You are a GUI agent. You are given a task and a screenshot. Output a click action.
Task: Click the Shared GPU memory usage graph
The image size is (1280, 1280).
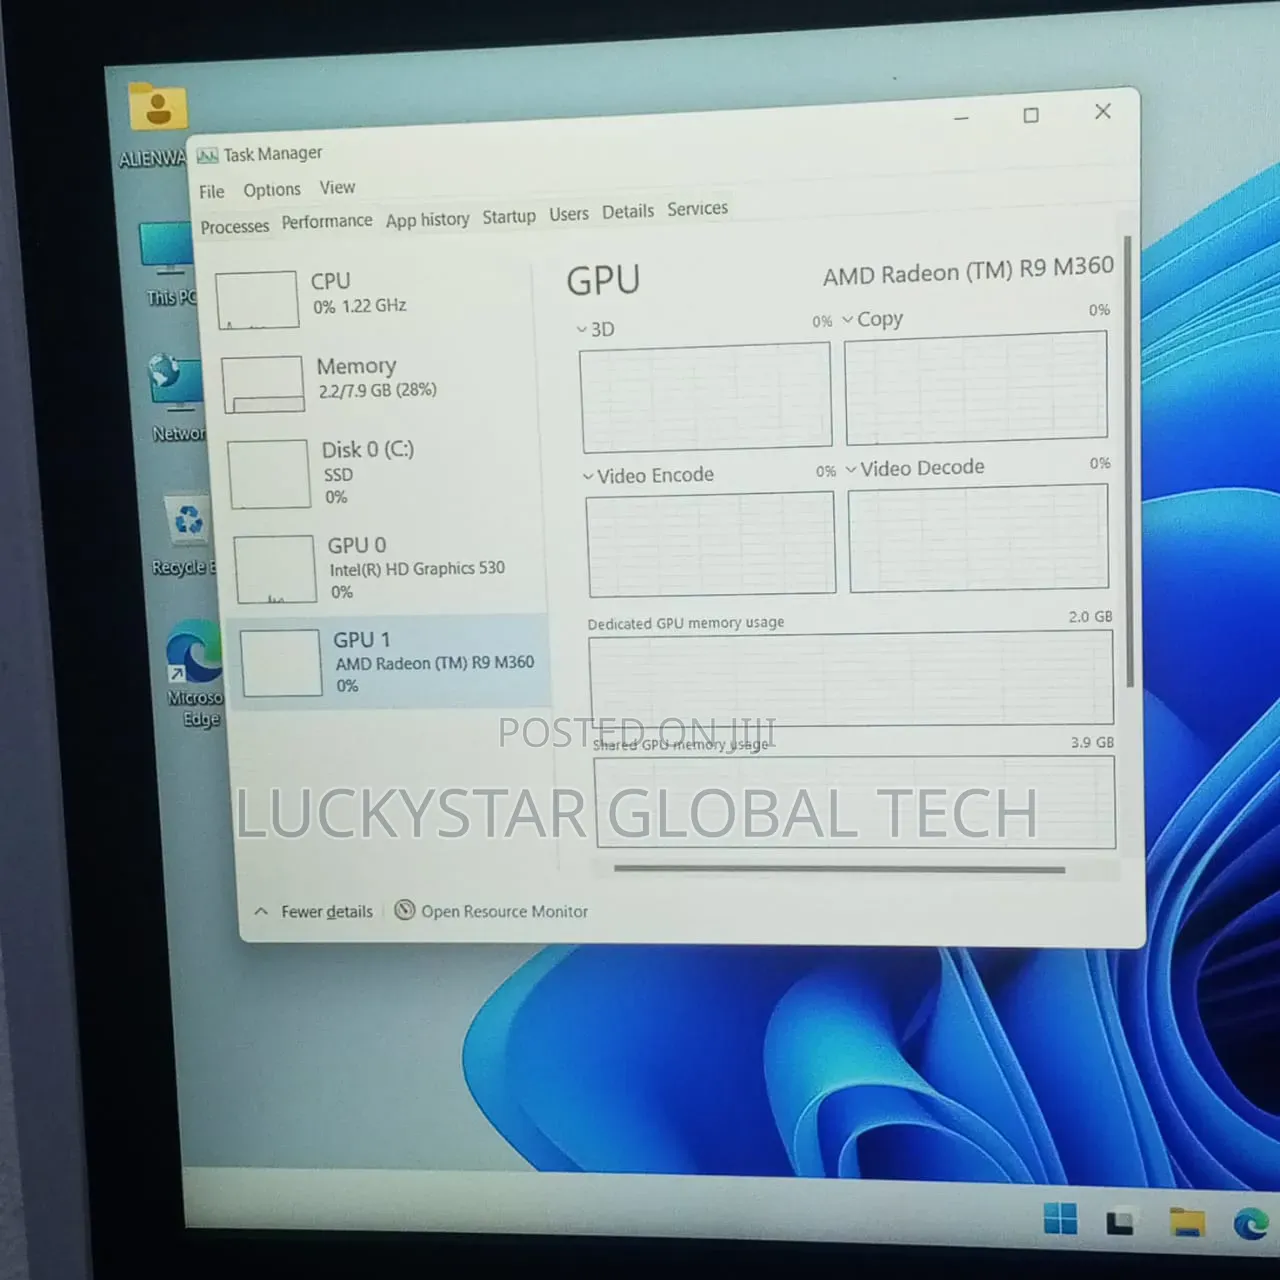pos(855,802)
